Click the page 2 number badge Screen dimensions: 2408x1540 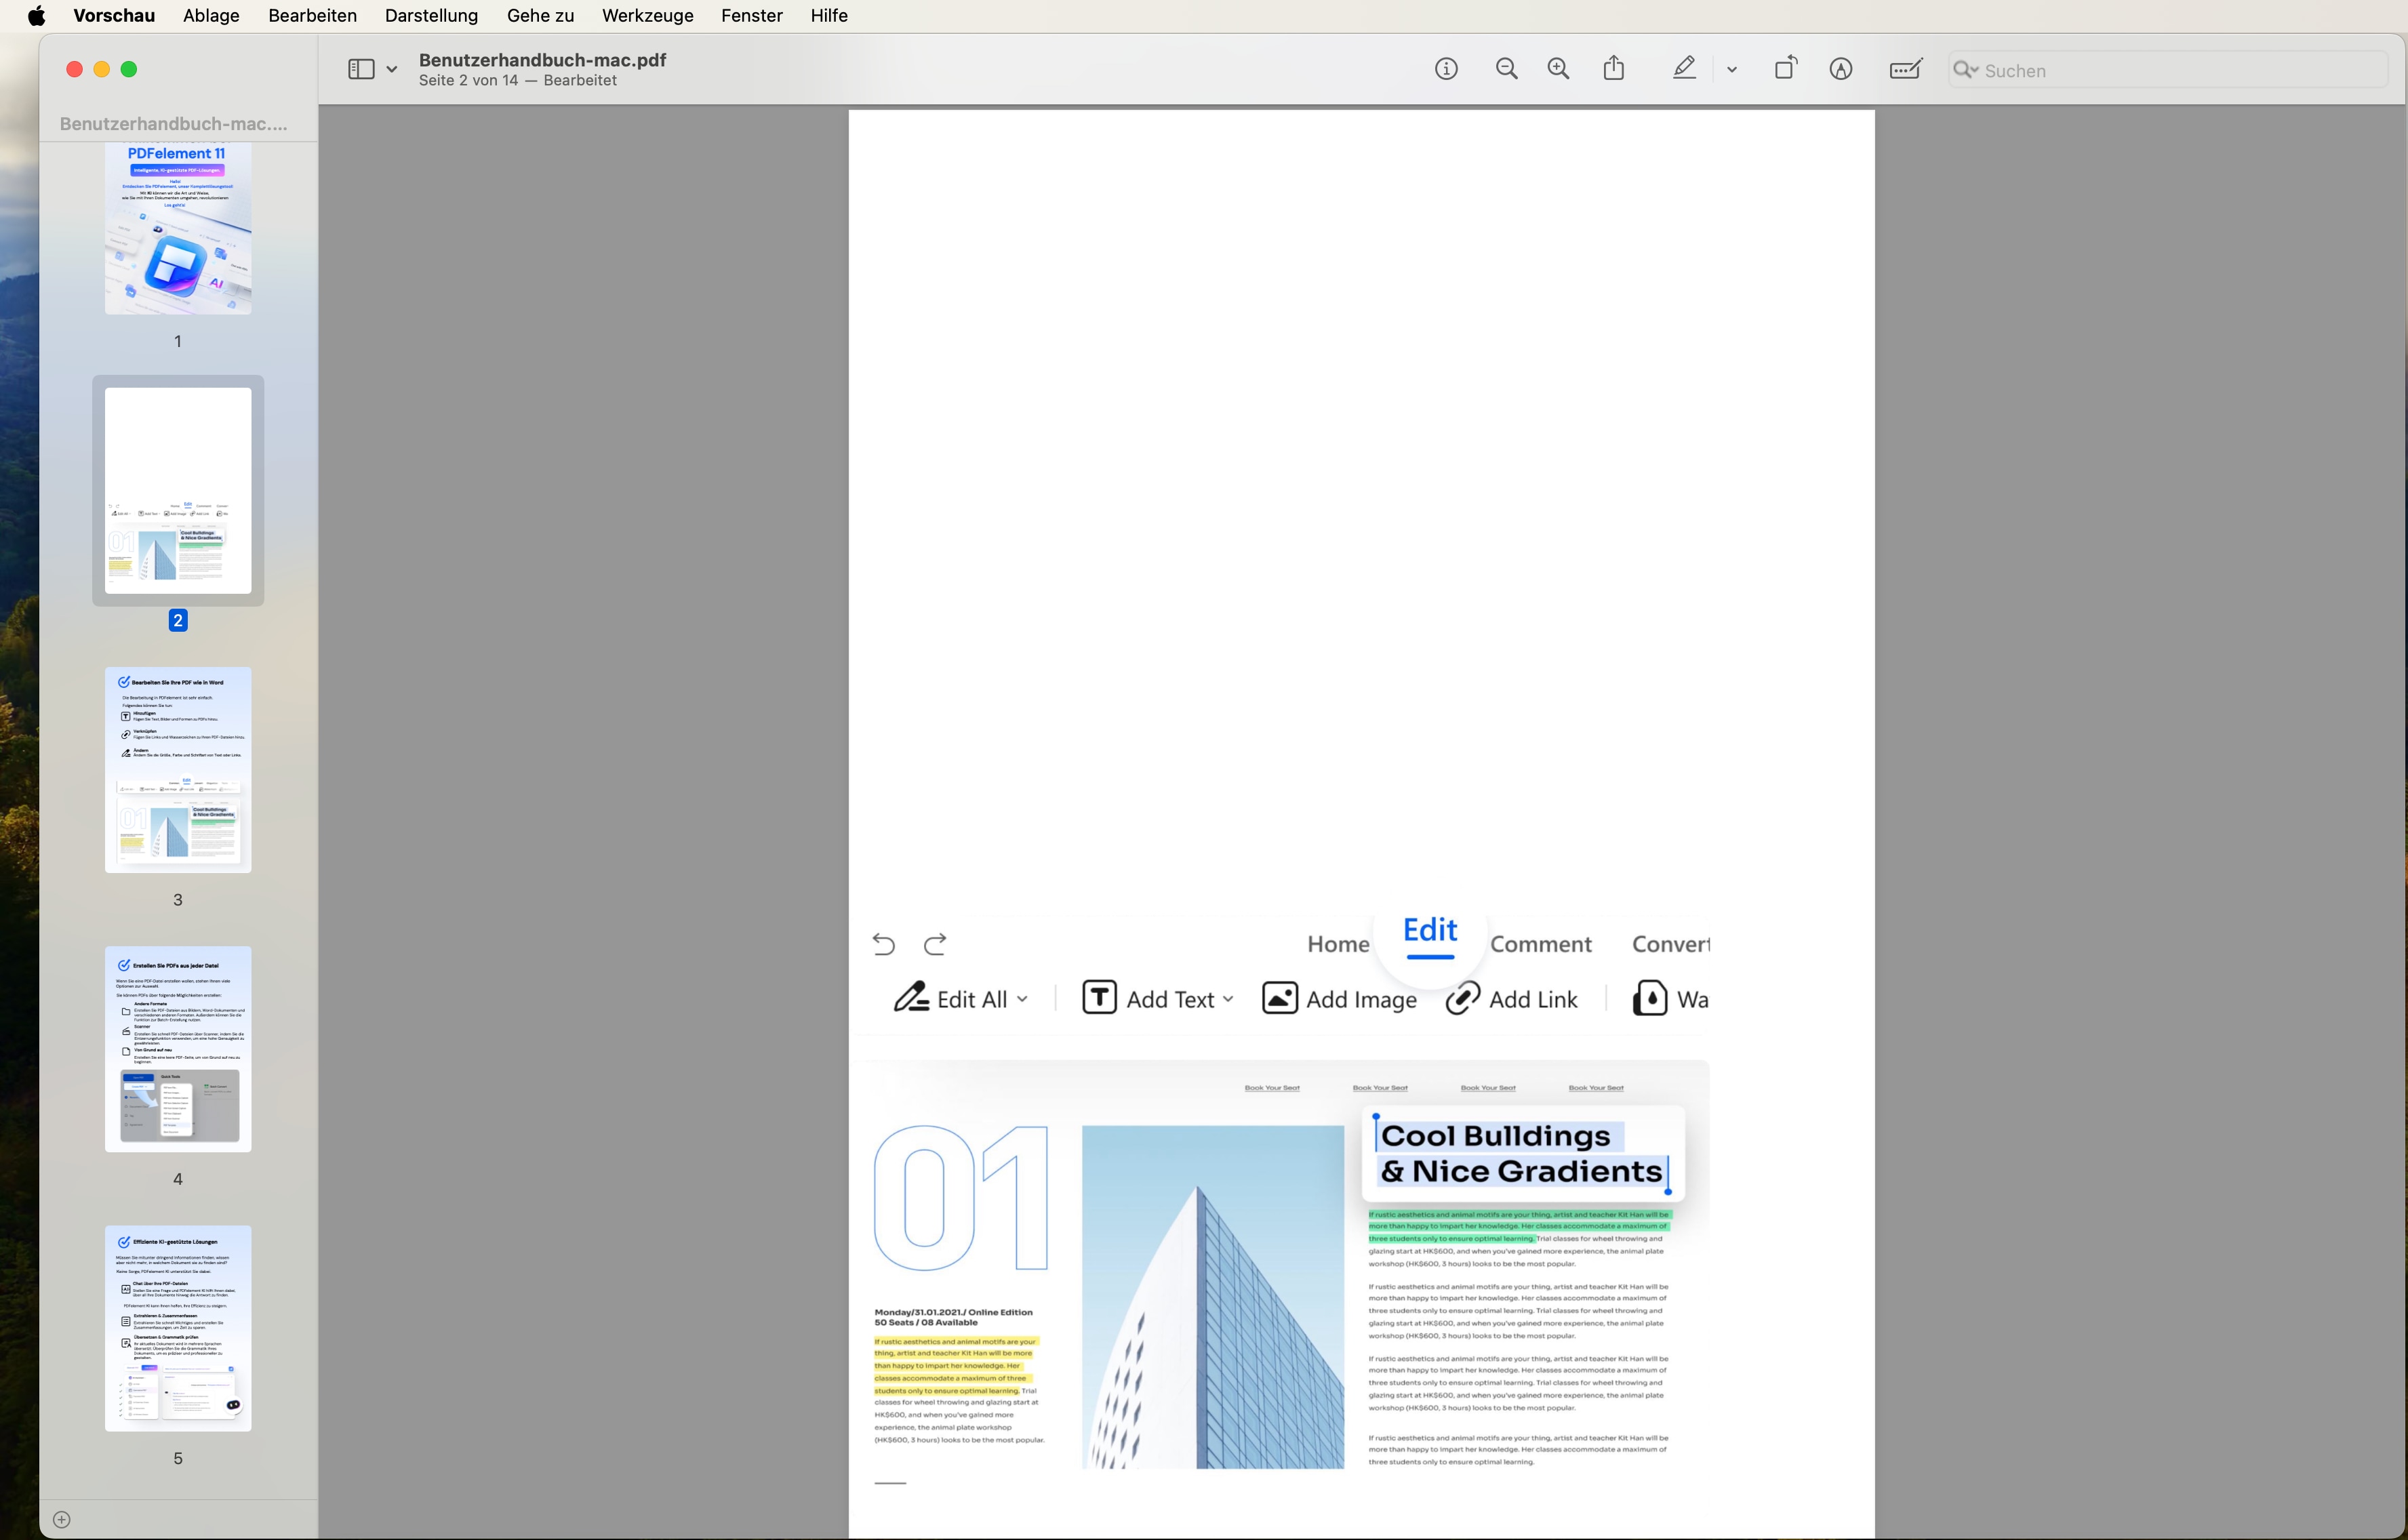point(178,621)
